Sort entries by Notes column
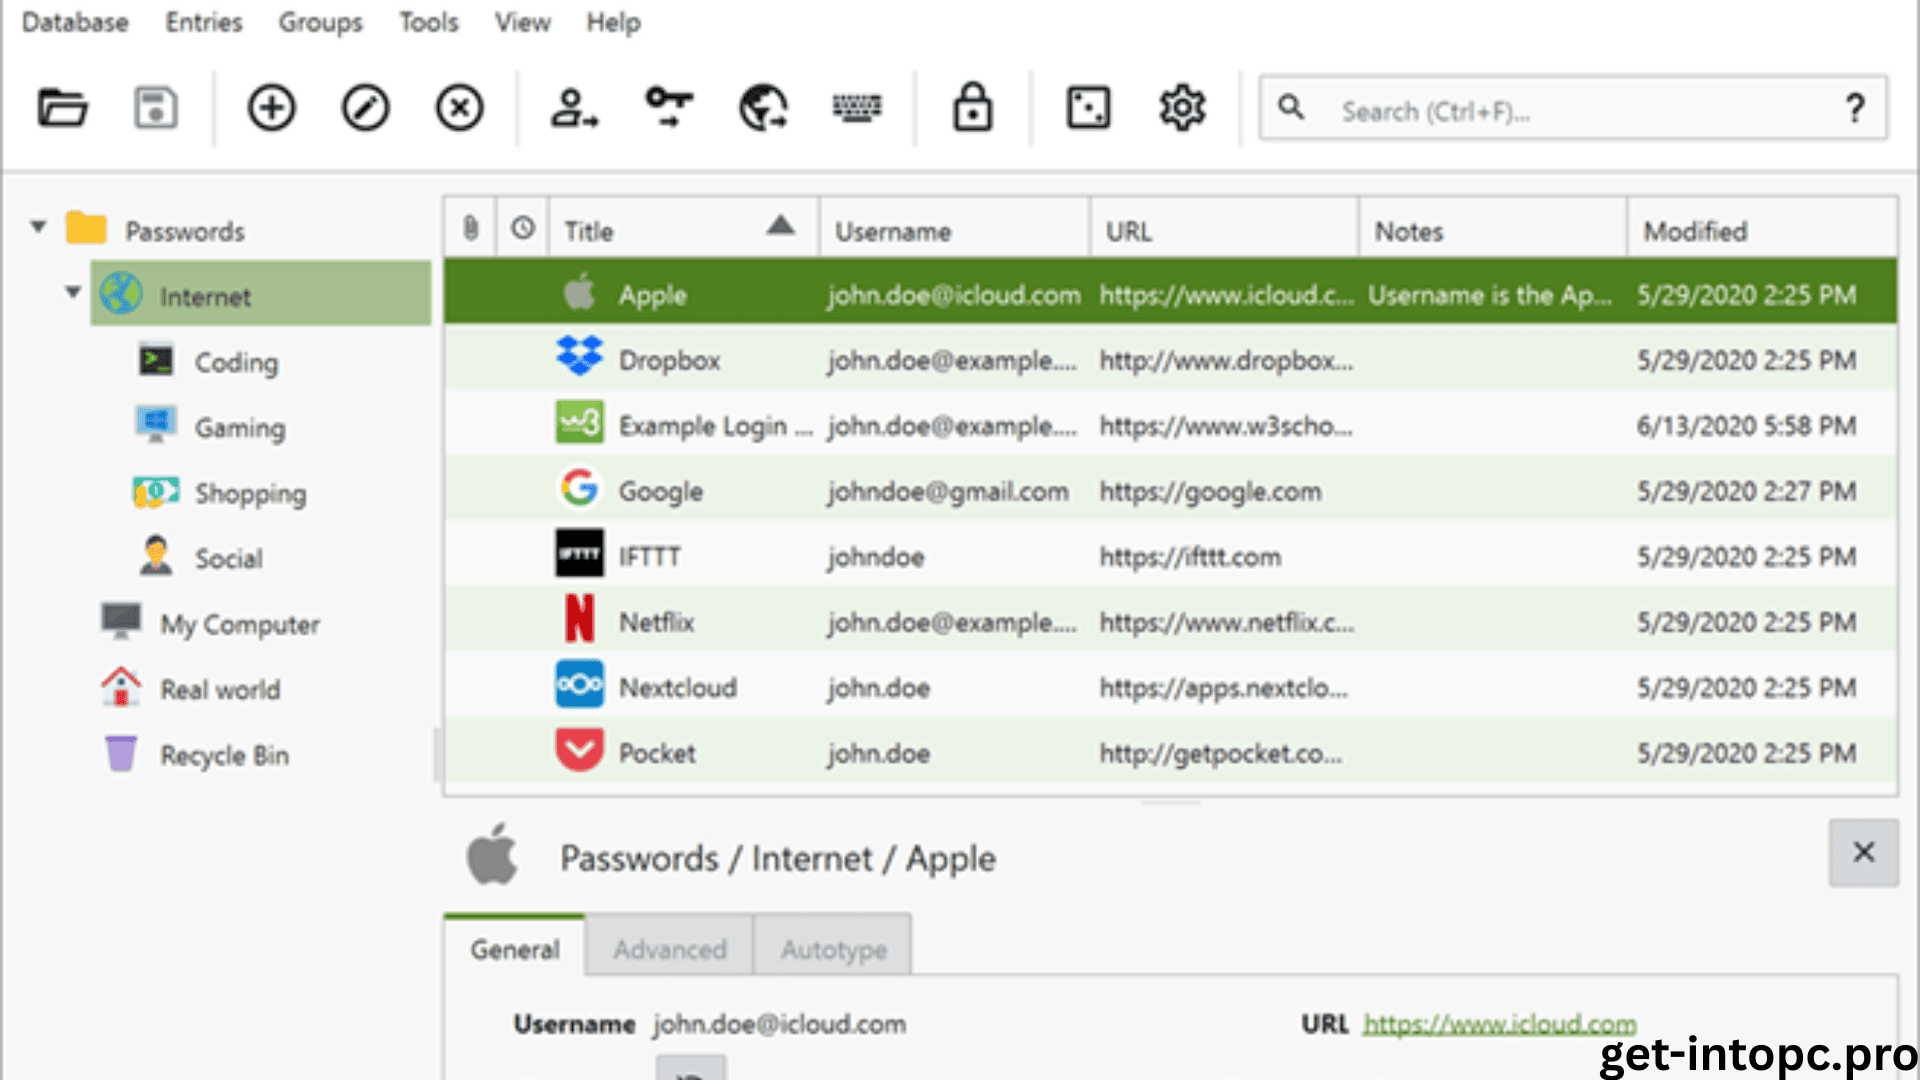The image size is (1920, 1080). point(1493,230)
